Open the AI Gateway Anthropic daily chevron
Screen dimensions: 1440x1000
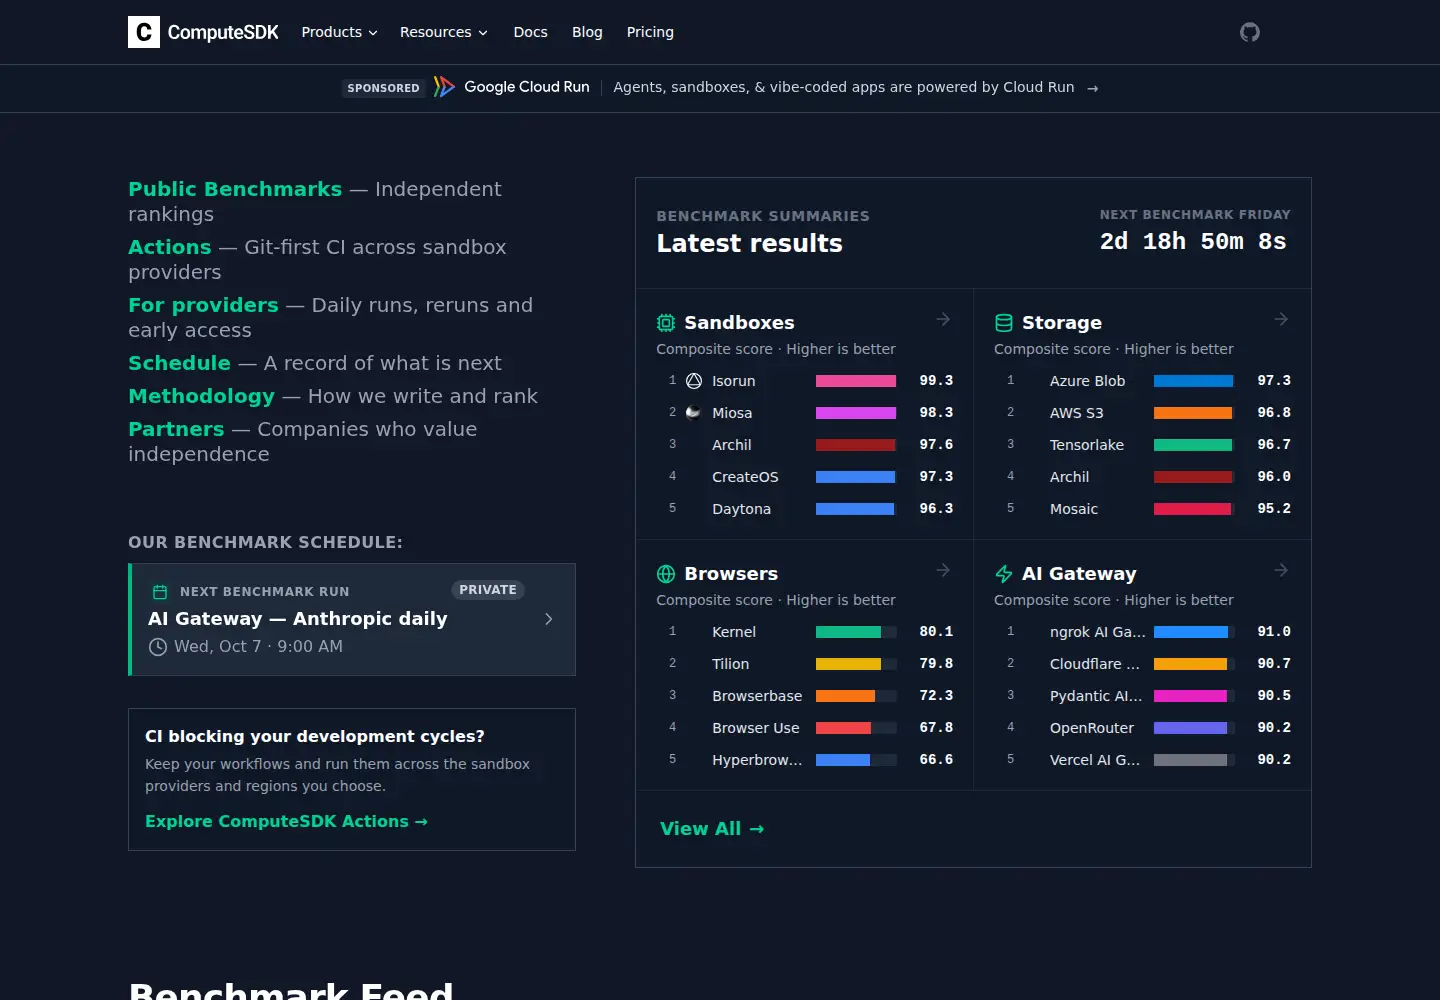coord(549,619)
